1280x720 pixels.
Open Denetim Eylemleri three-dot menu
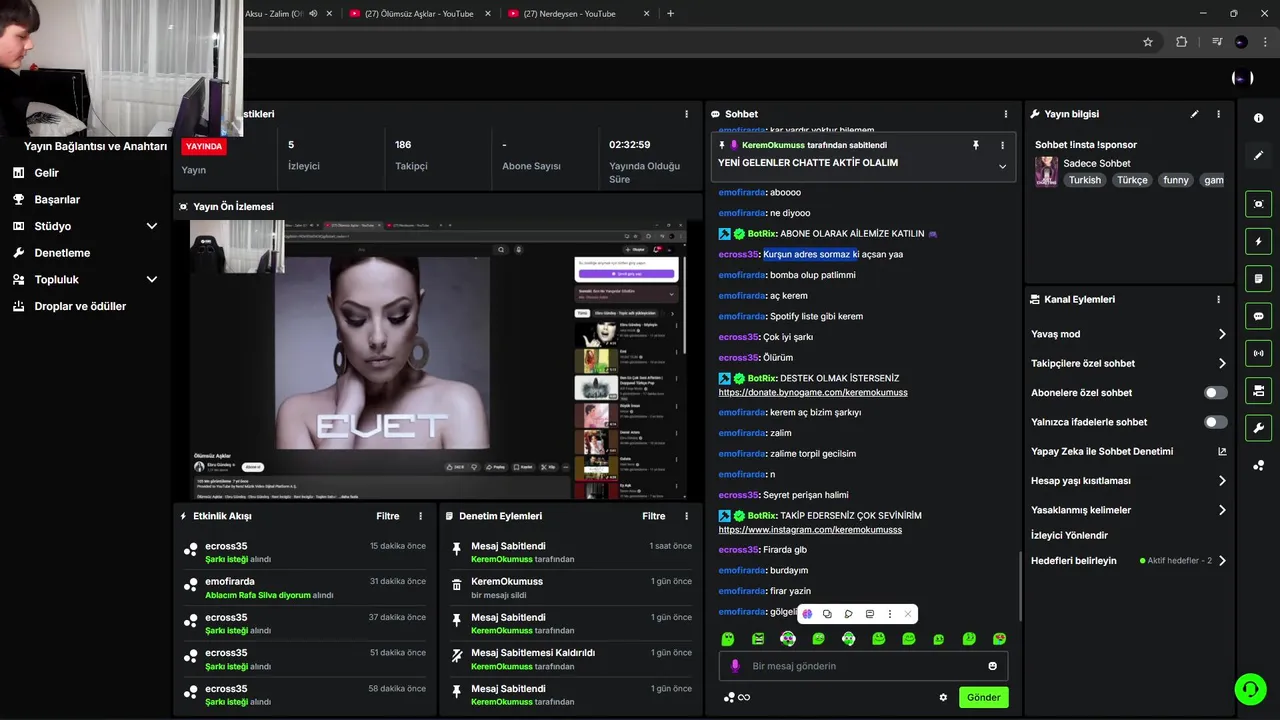[686, 516]
